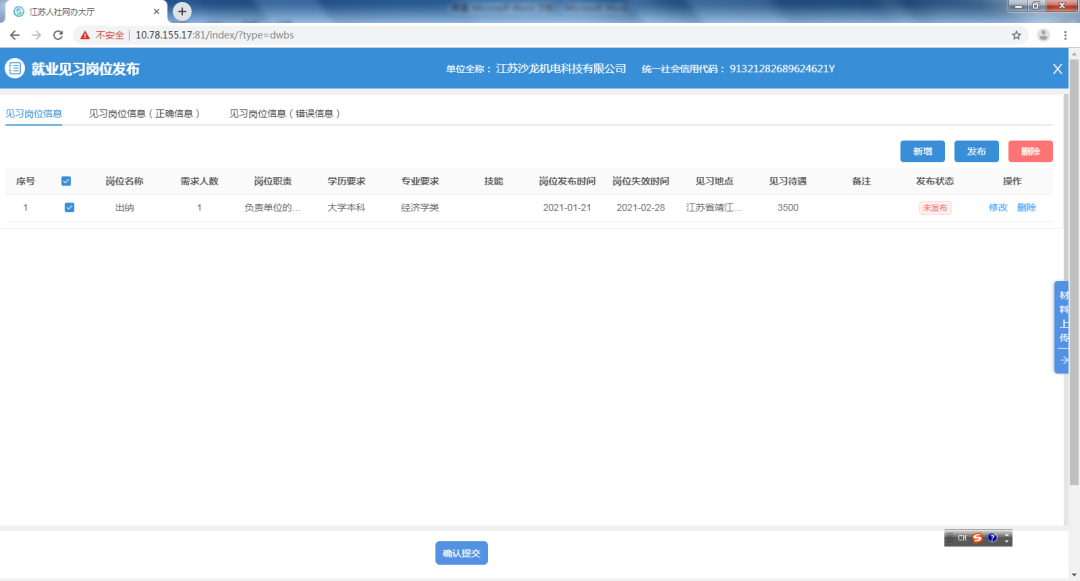Click the blue 发布 button
The height and width of the screenshot is (581, 1080).
click(976, 152)
